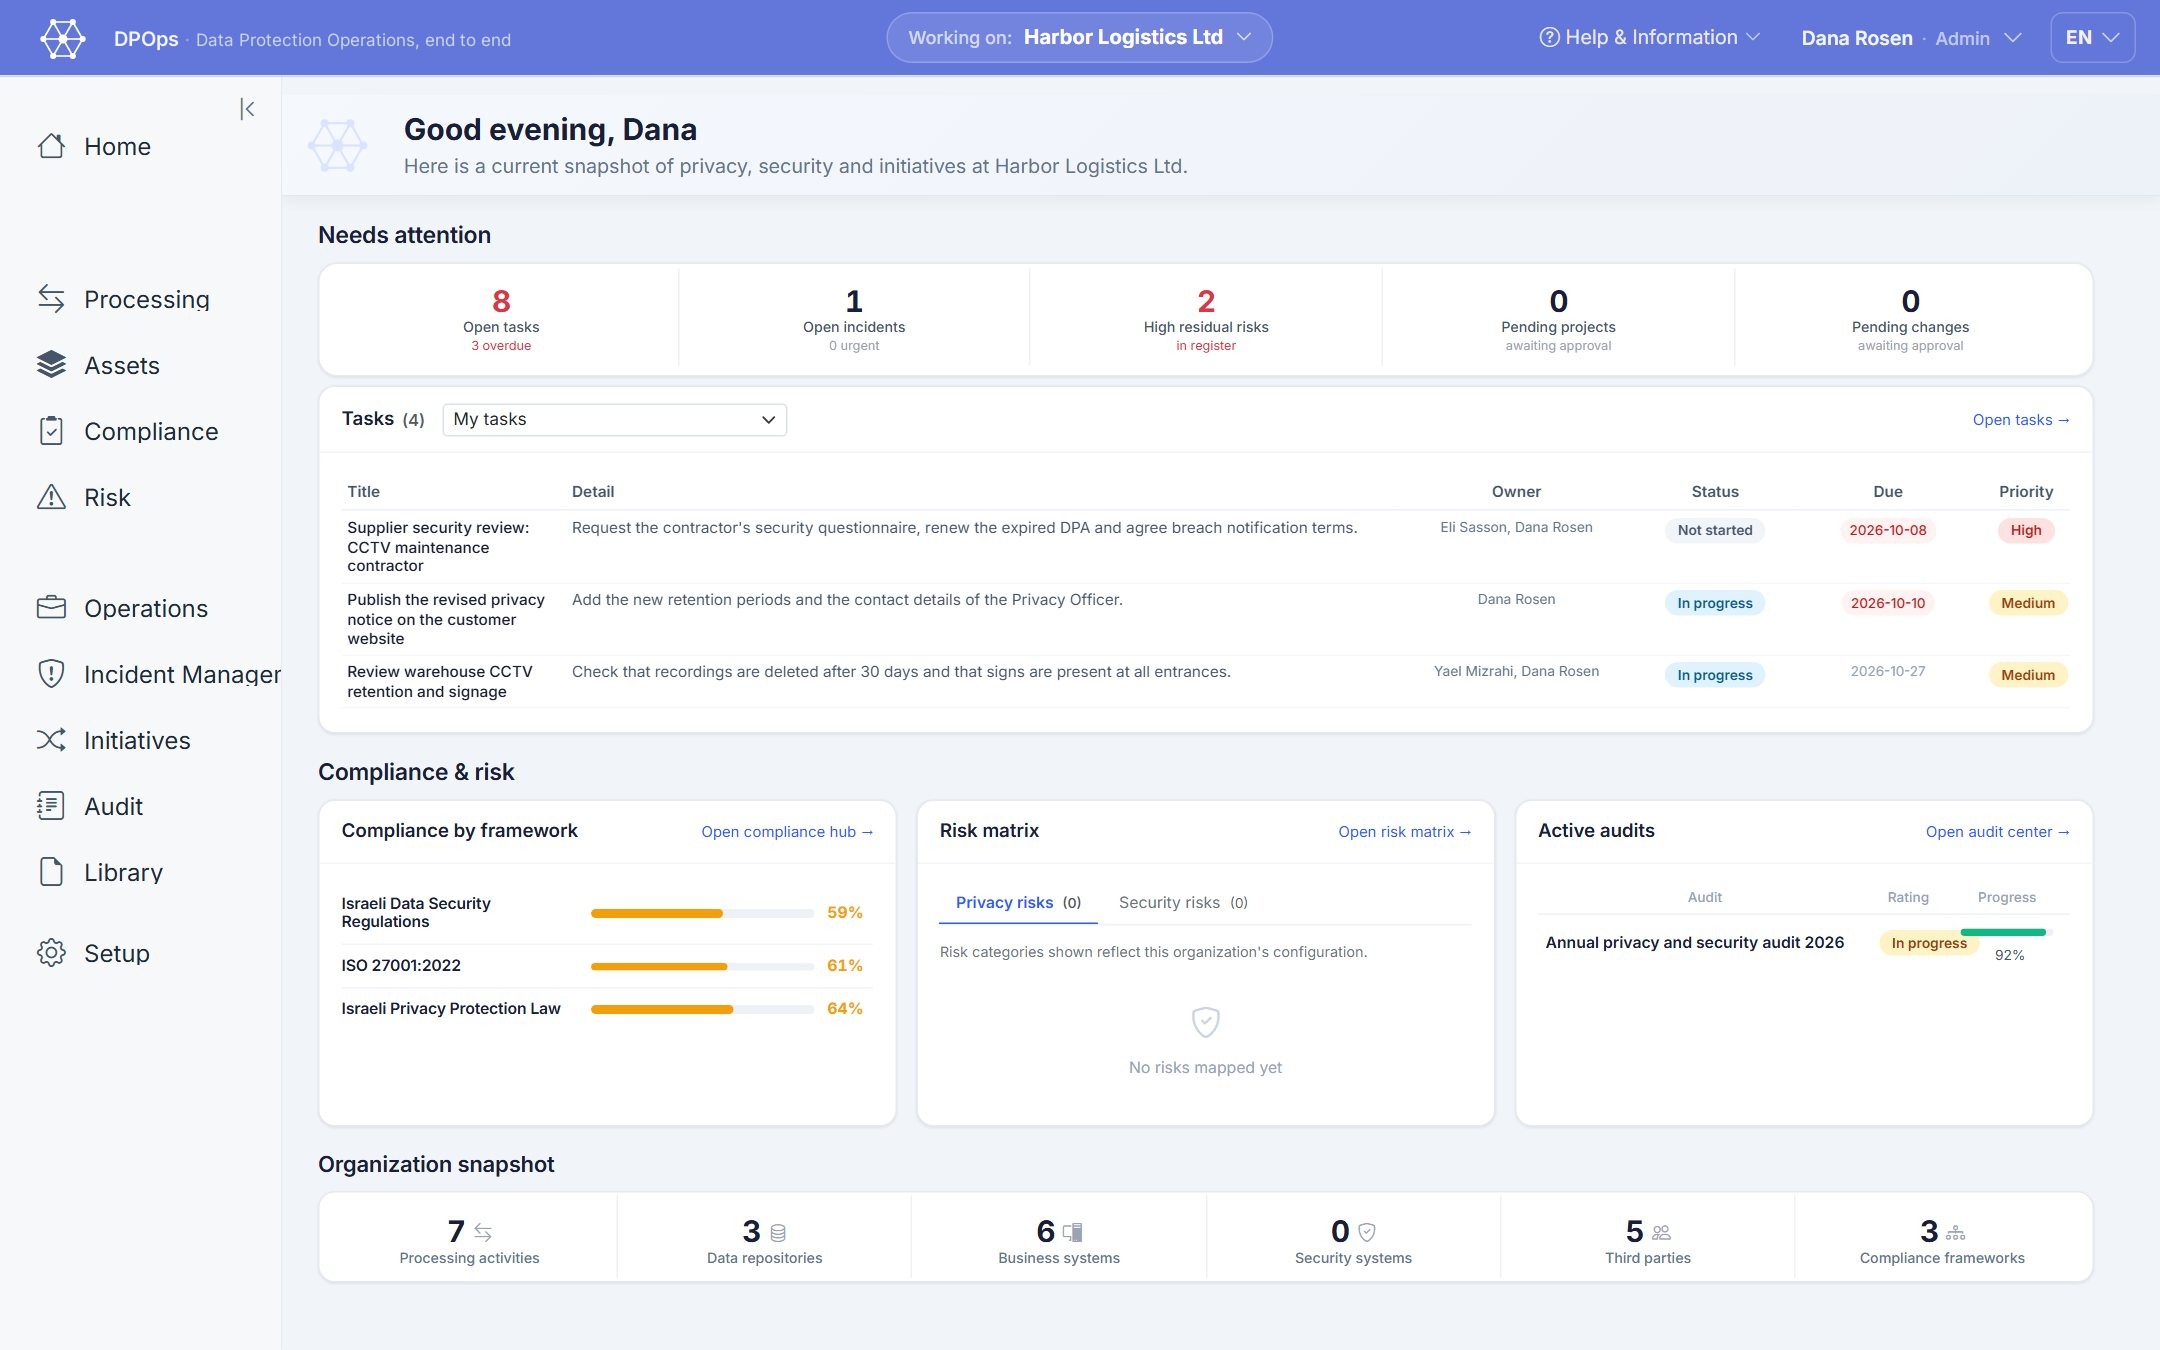The image size is (2160, 1350).
Task: Select the Privacy risks tab
Action: click(1018, 902)
